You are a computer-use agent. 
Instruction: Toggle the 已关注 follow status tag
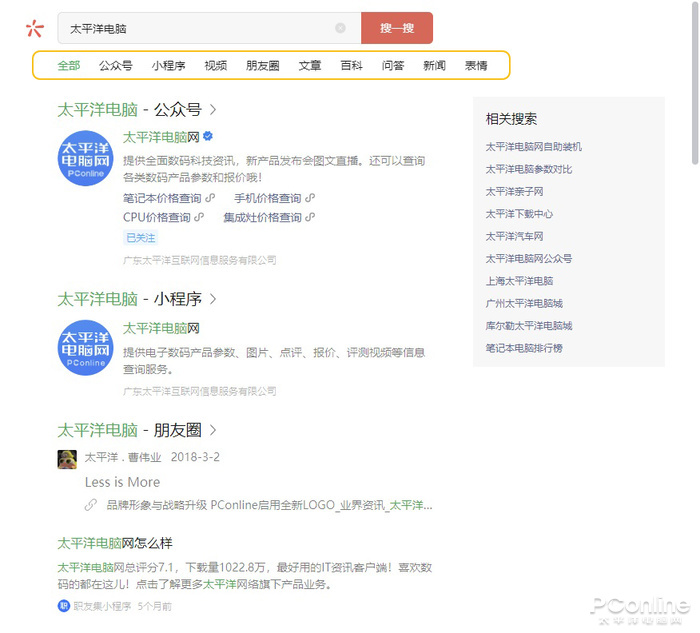click(x=140, y=238)
